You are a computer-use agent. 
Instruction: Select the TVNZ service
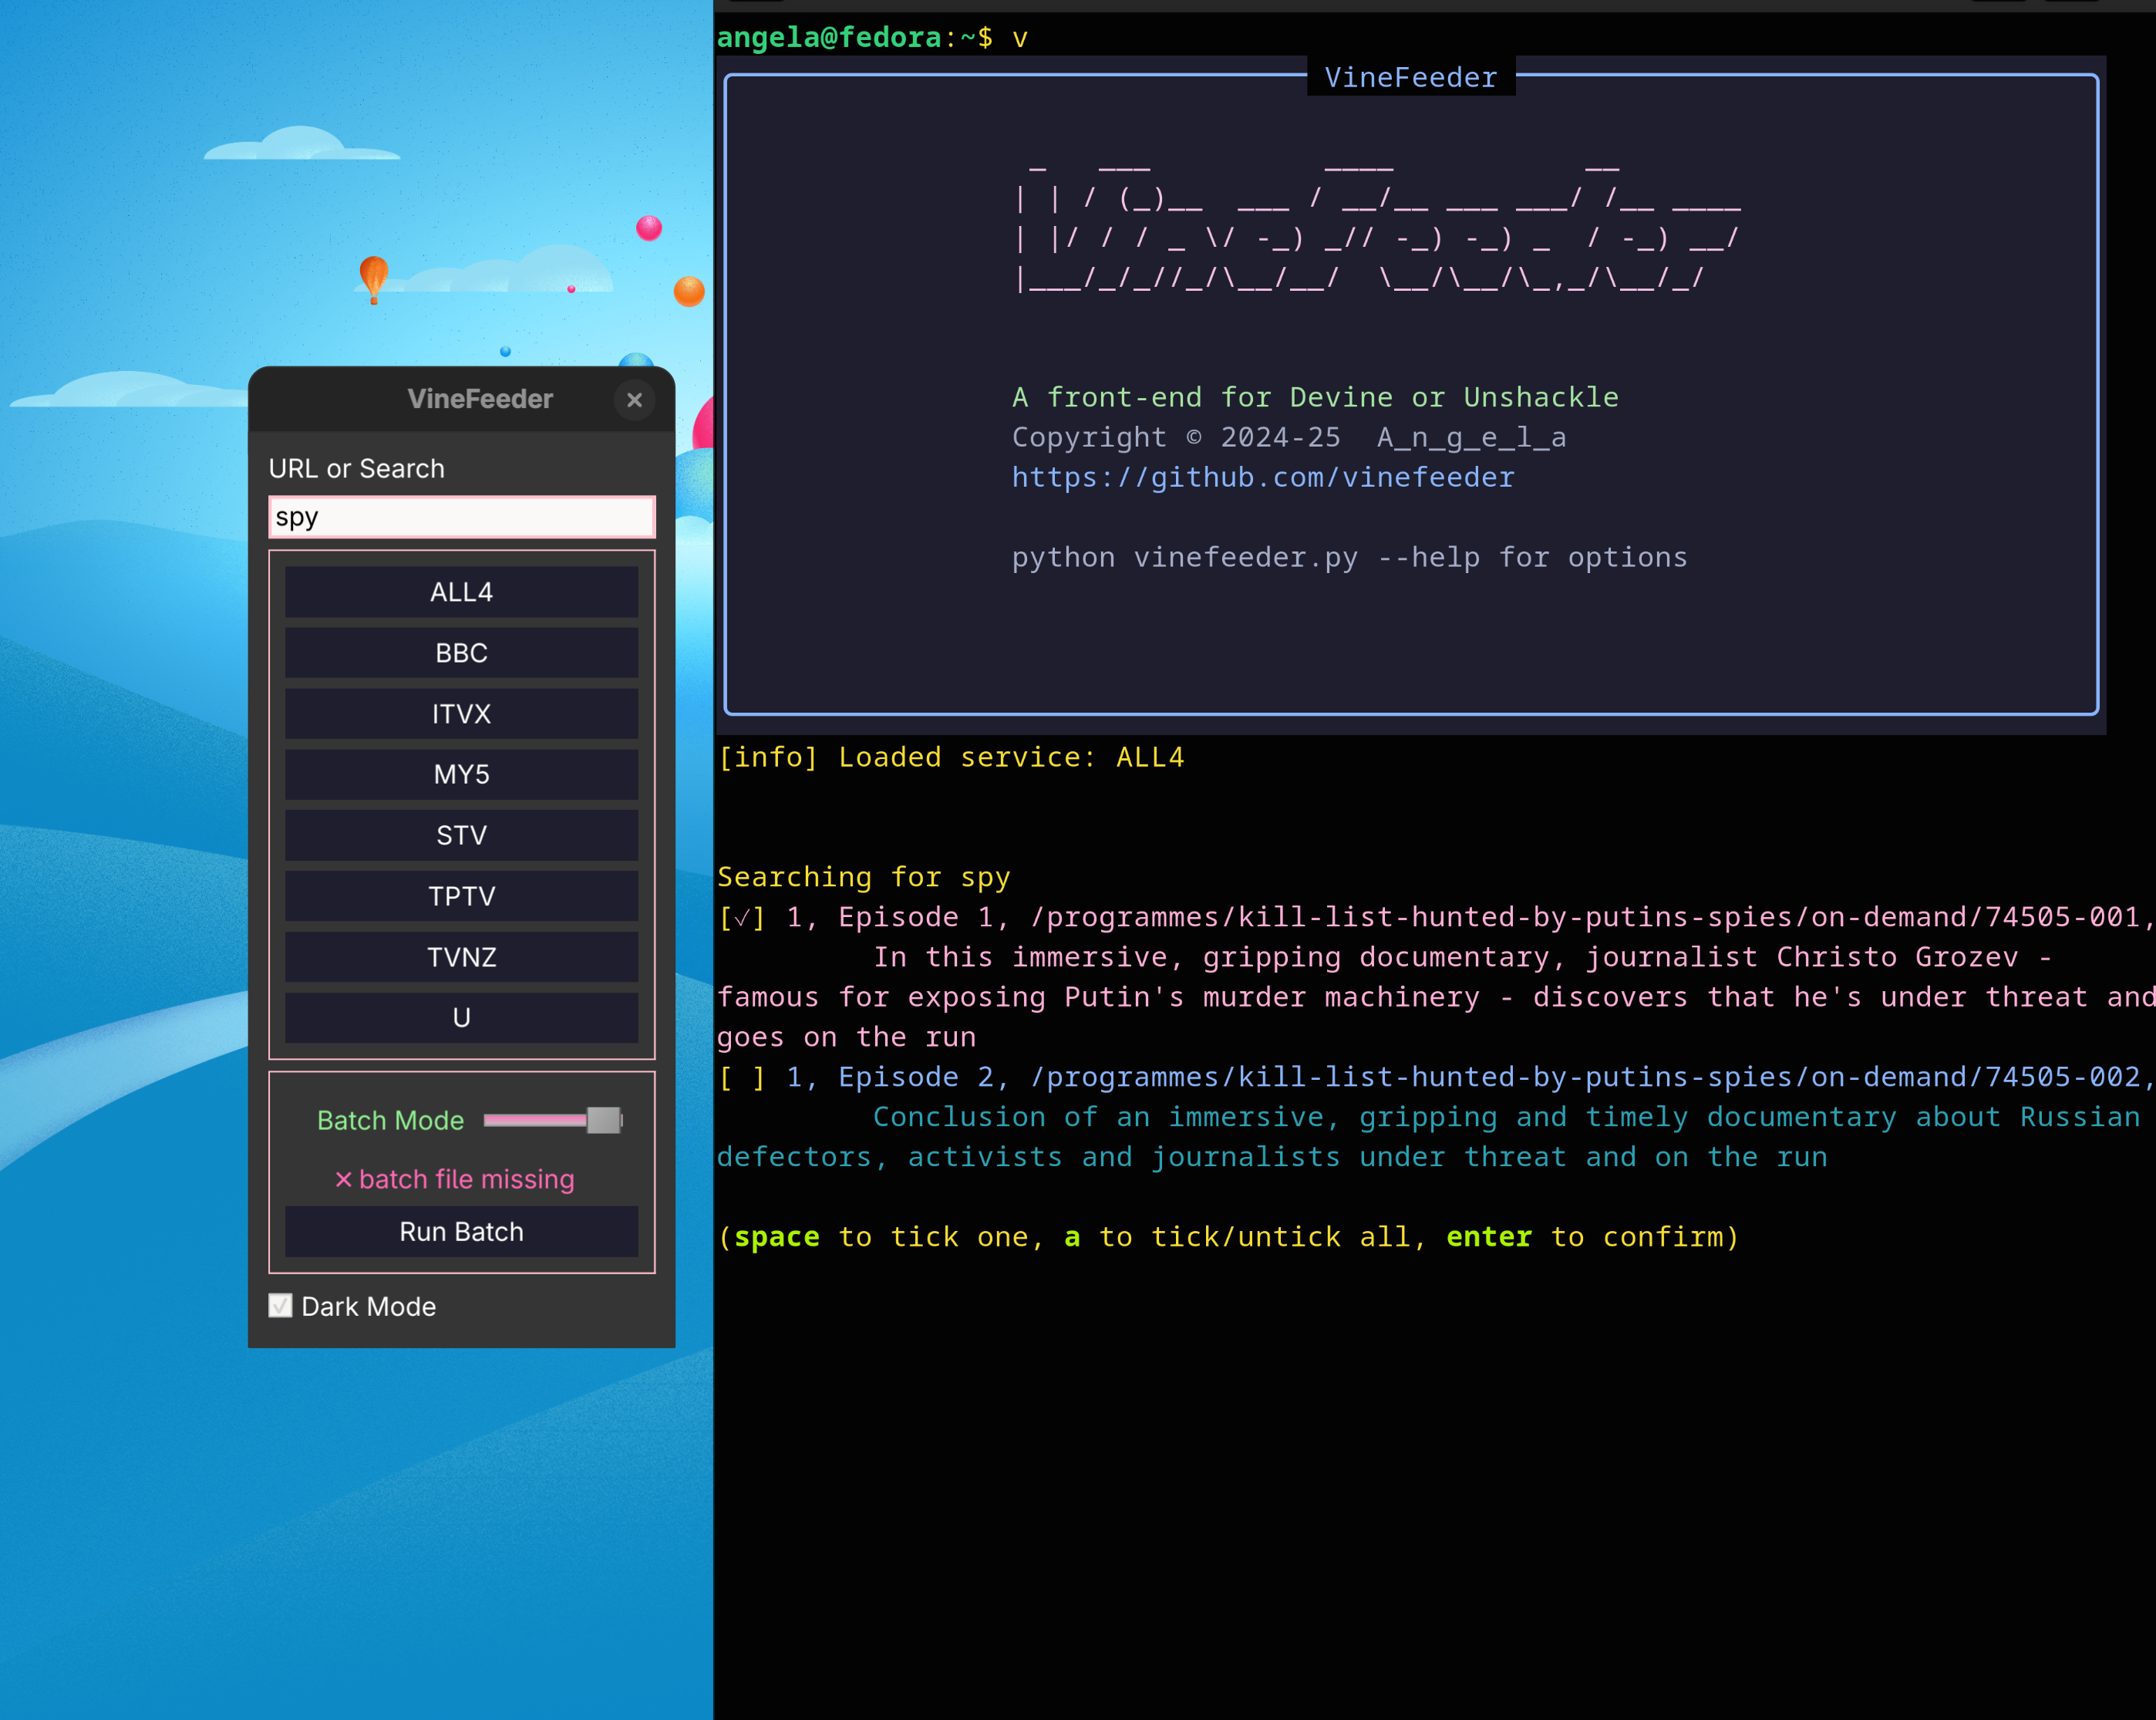coord(461,957)
